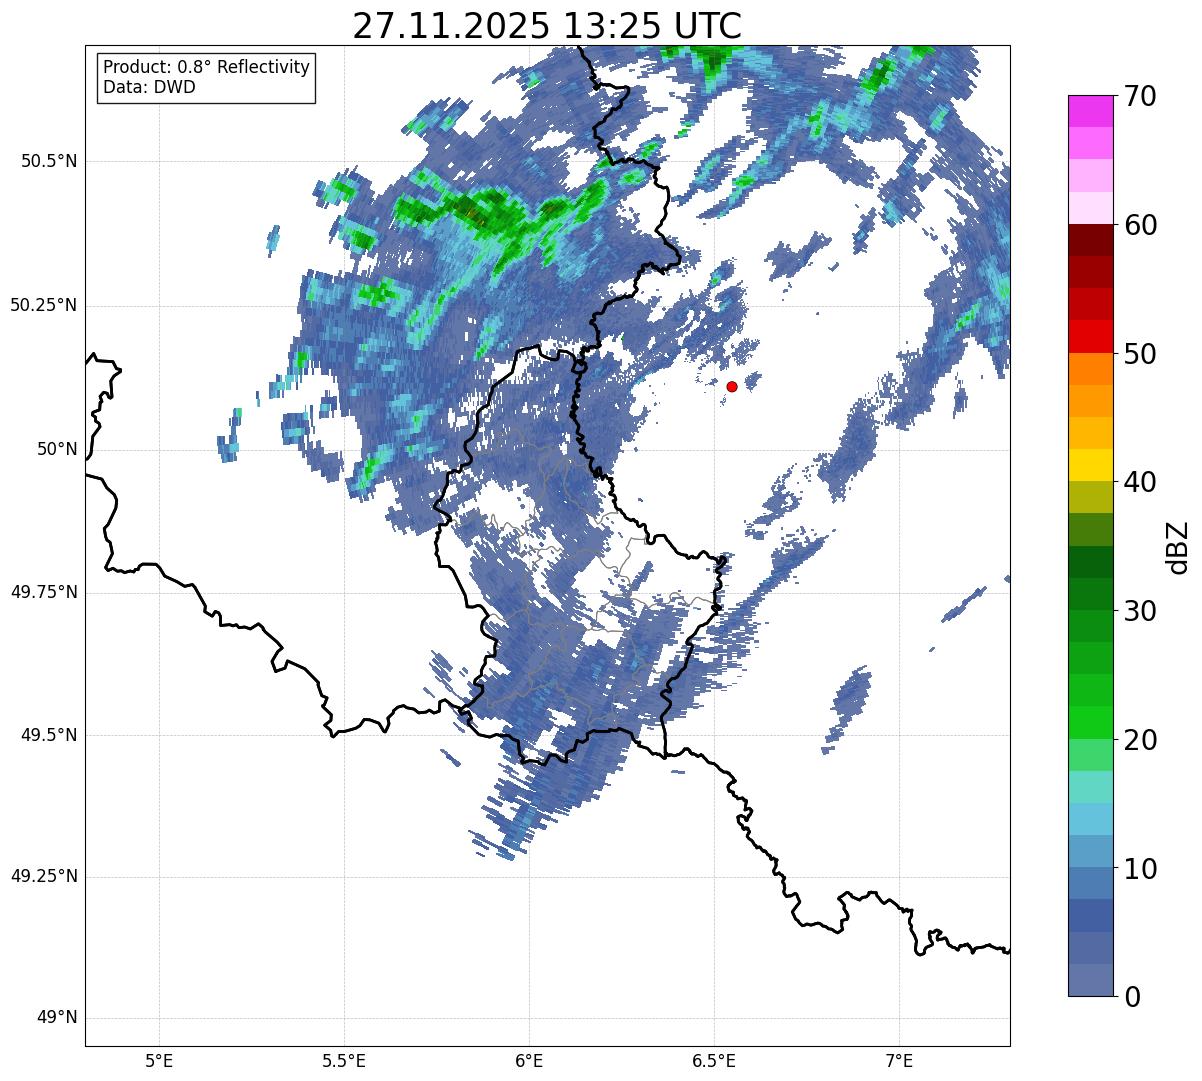Click the plot title 27.11.2025 13:25 UTC
The image size is (1202, 1081).
click(547, 25)
